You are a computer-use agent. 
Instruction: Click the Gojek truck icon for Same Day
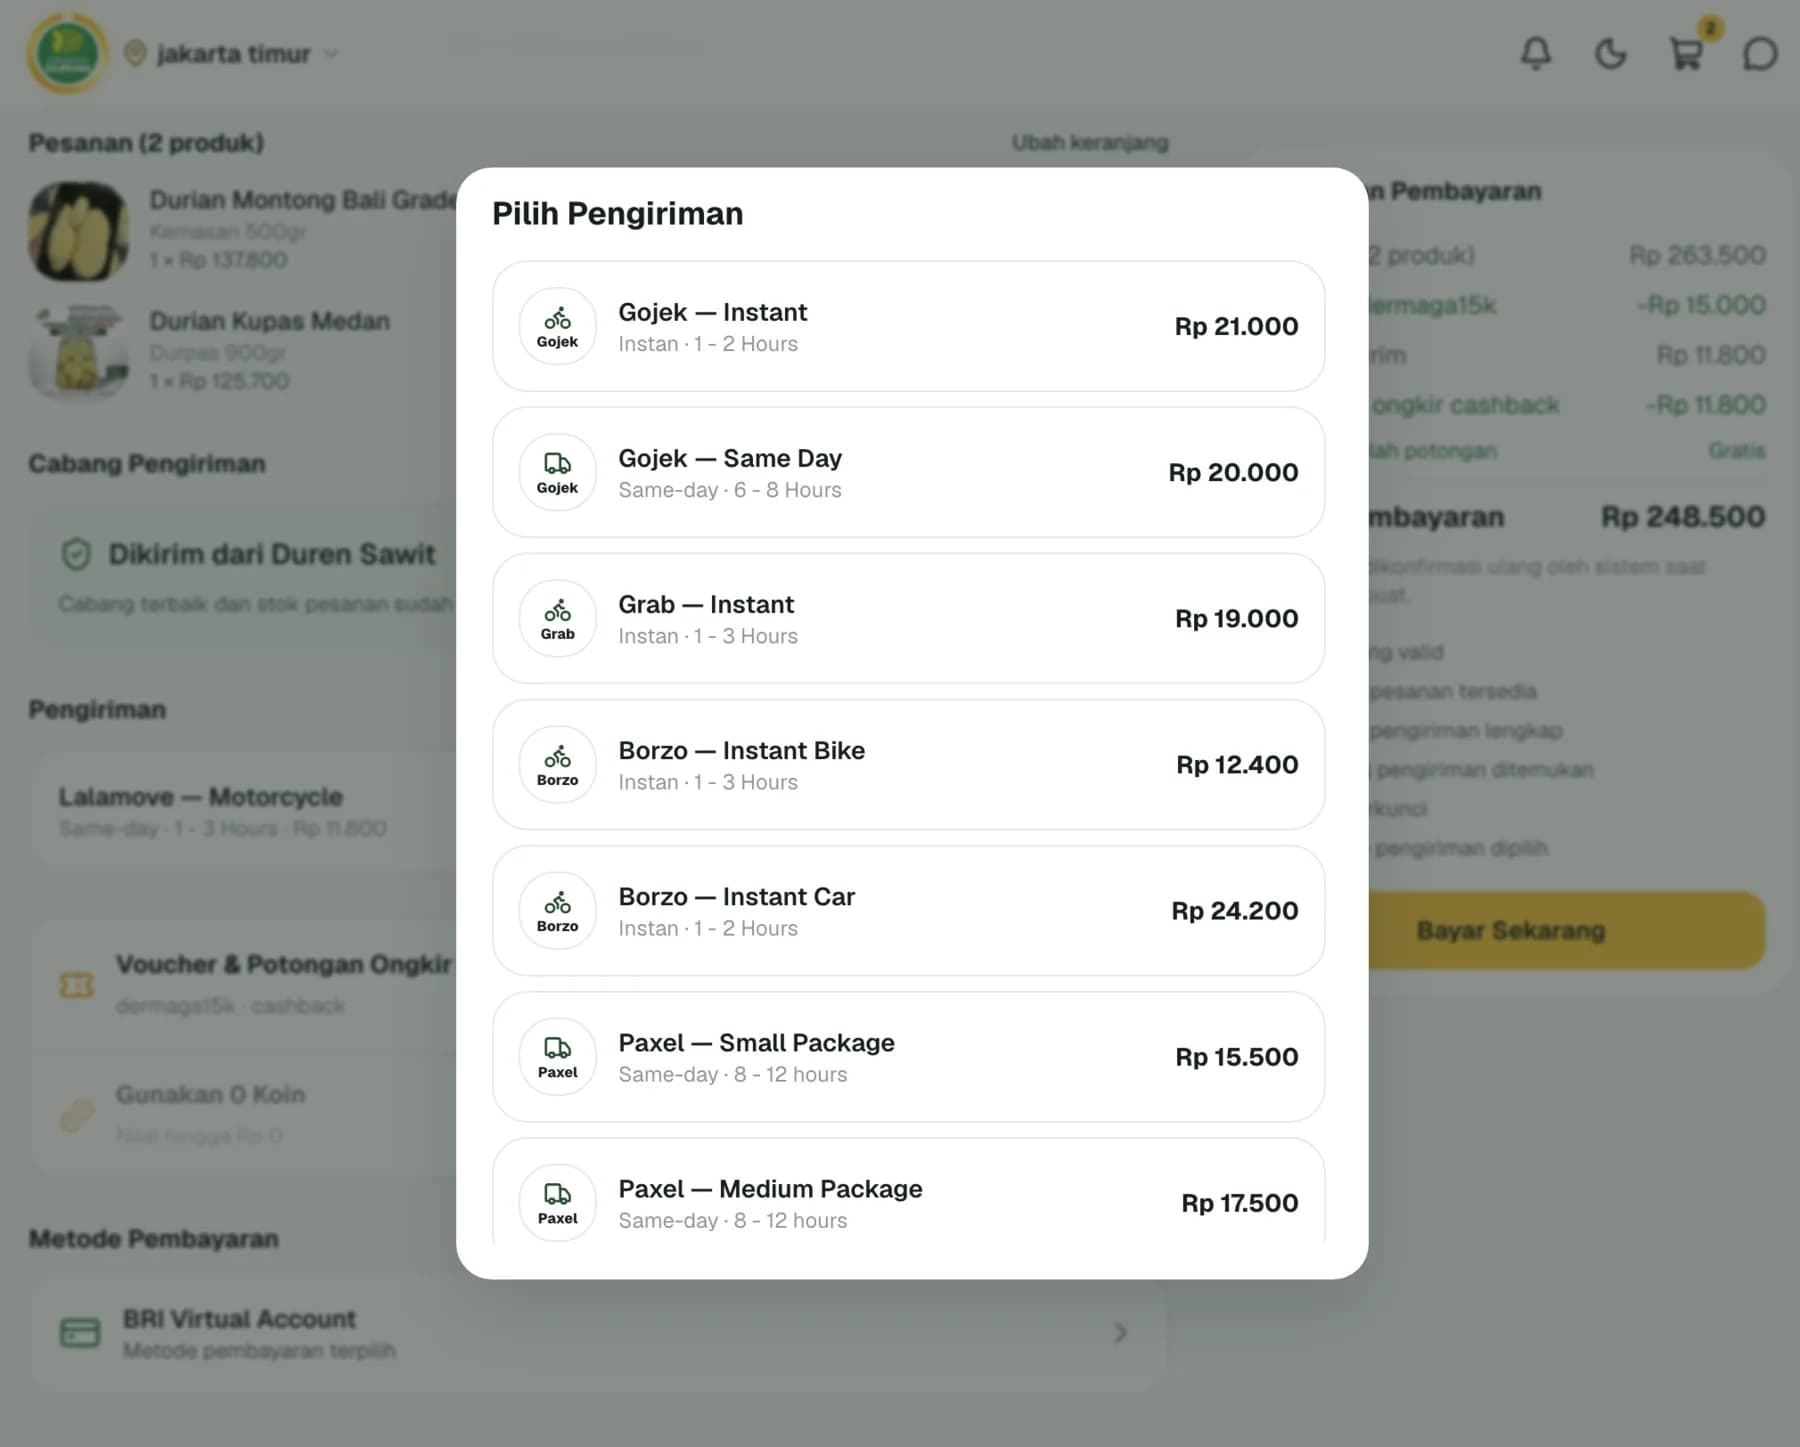click(557, 472)
